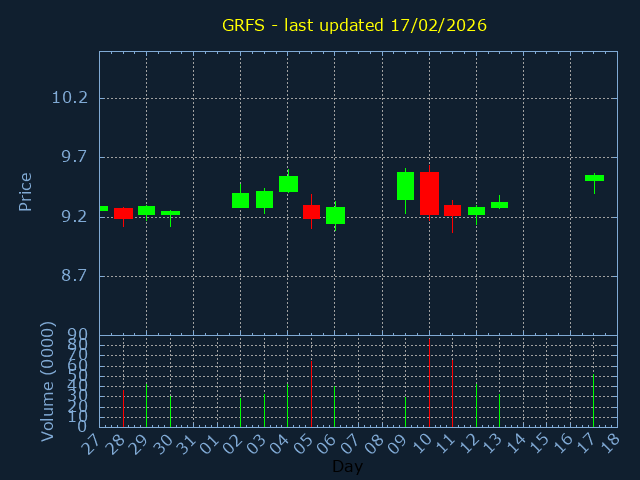Click the green volume bar on day 12
Screen dimensions: 640x480
point(476,404)
